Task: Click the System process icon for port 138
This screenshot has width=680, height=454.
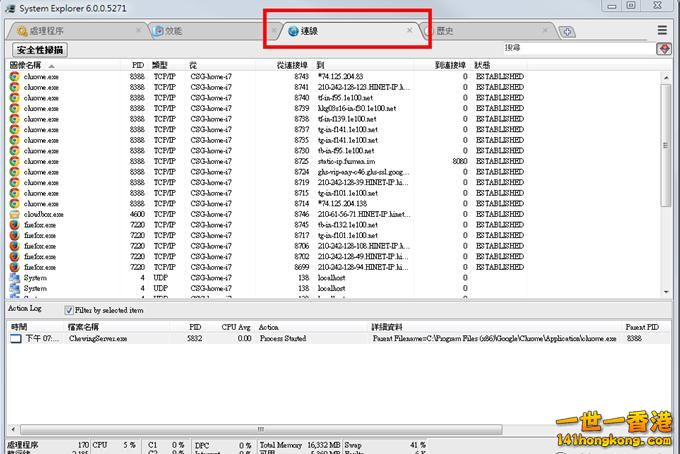Action: [x=14, y=278]
